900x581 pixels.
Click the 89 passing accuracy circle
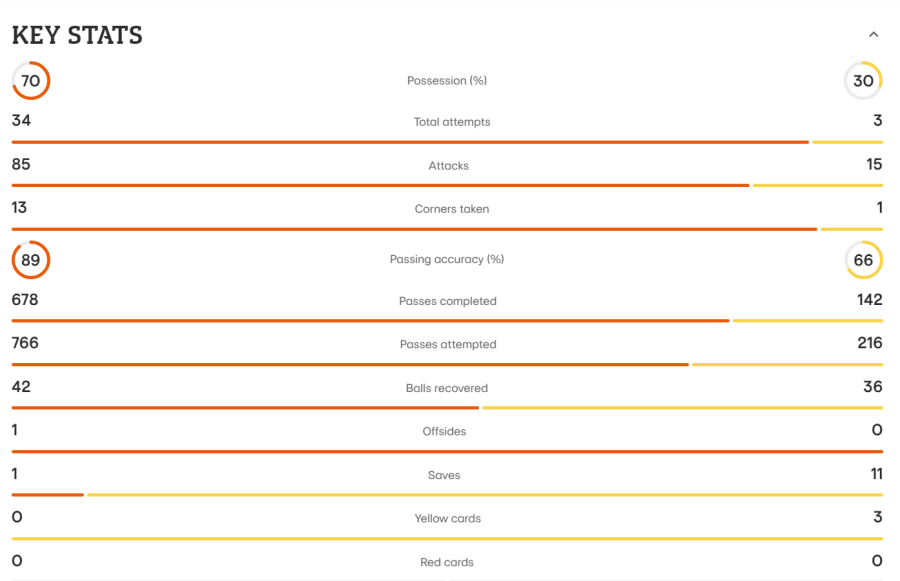click(x=31, y=259)
